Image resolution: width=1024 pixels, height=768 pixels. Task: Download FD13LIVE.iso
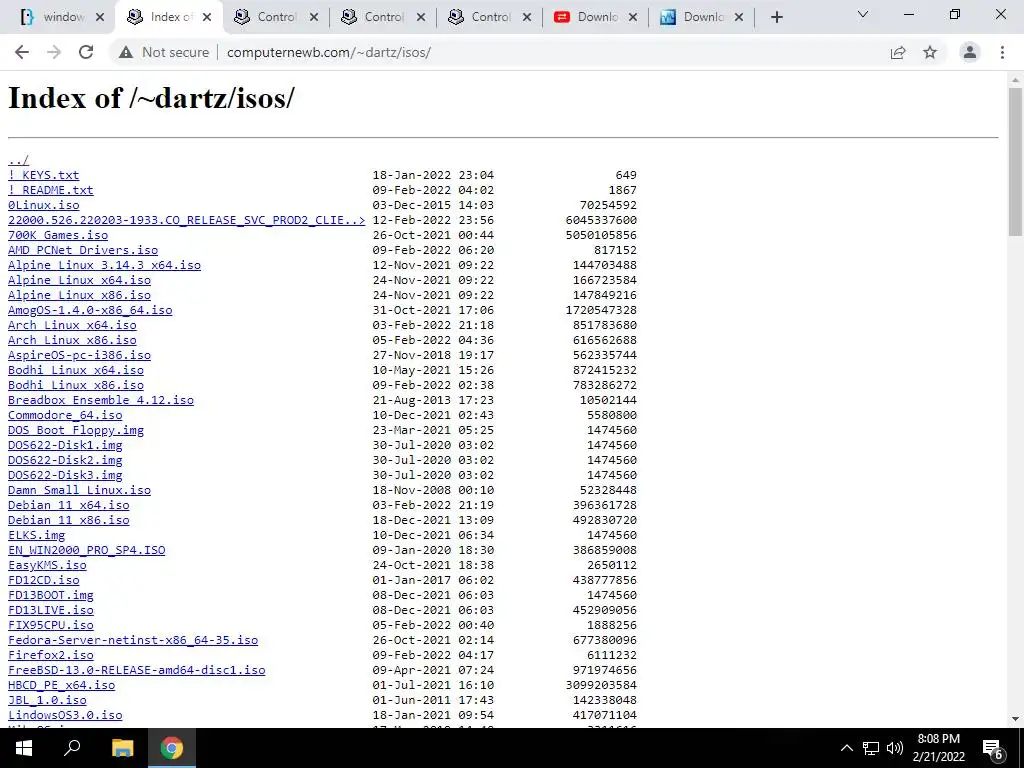click(50, 611)
